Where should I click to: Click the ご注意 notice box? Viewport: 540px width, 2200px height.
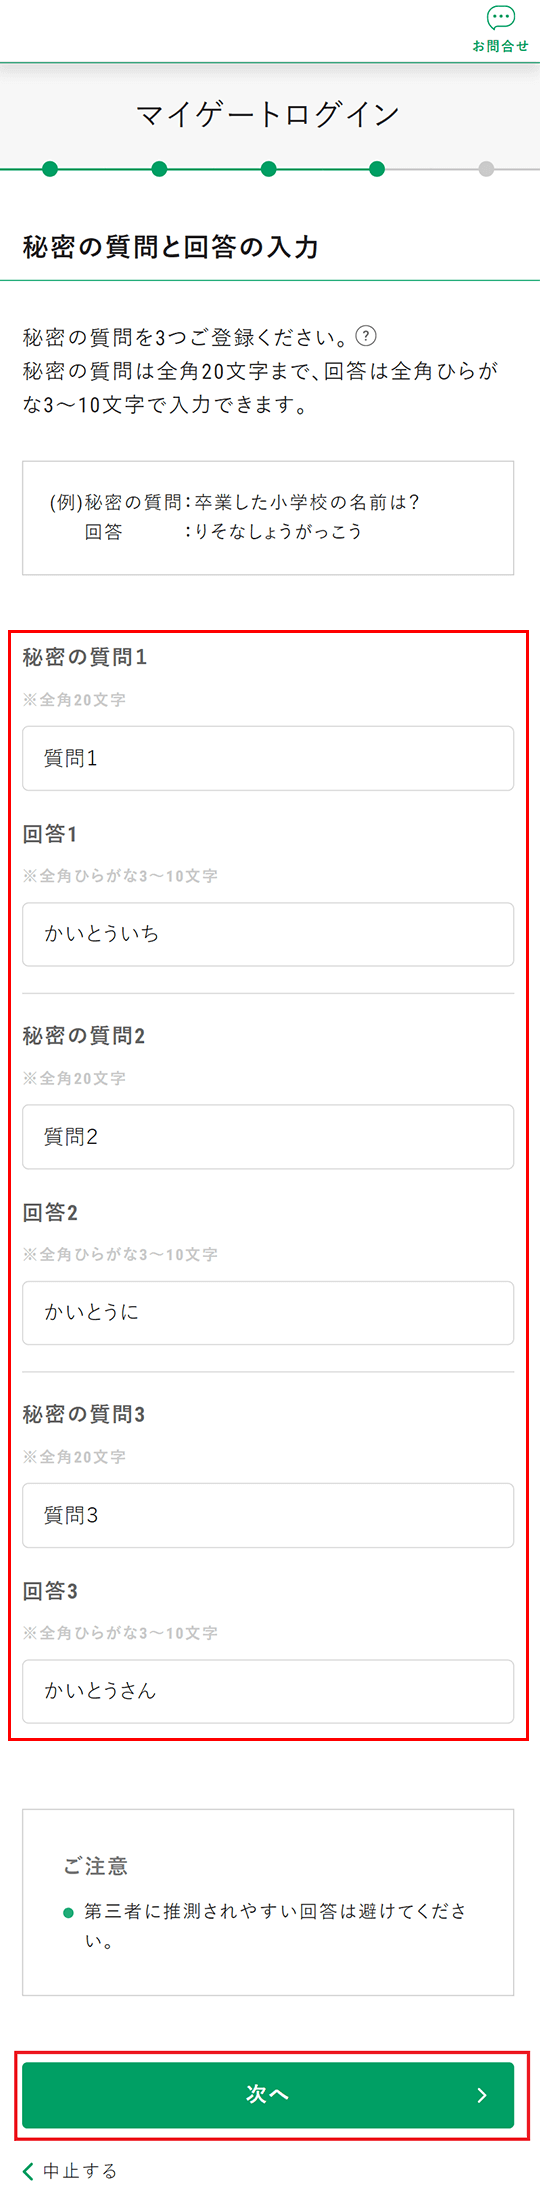[268, 1902]
